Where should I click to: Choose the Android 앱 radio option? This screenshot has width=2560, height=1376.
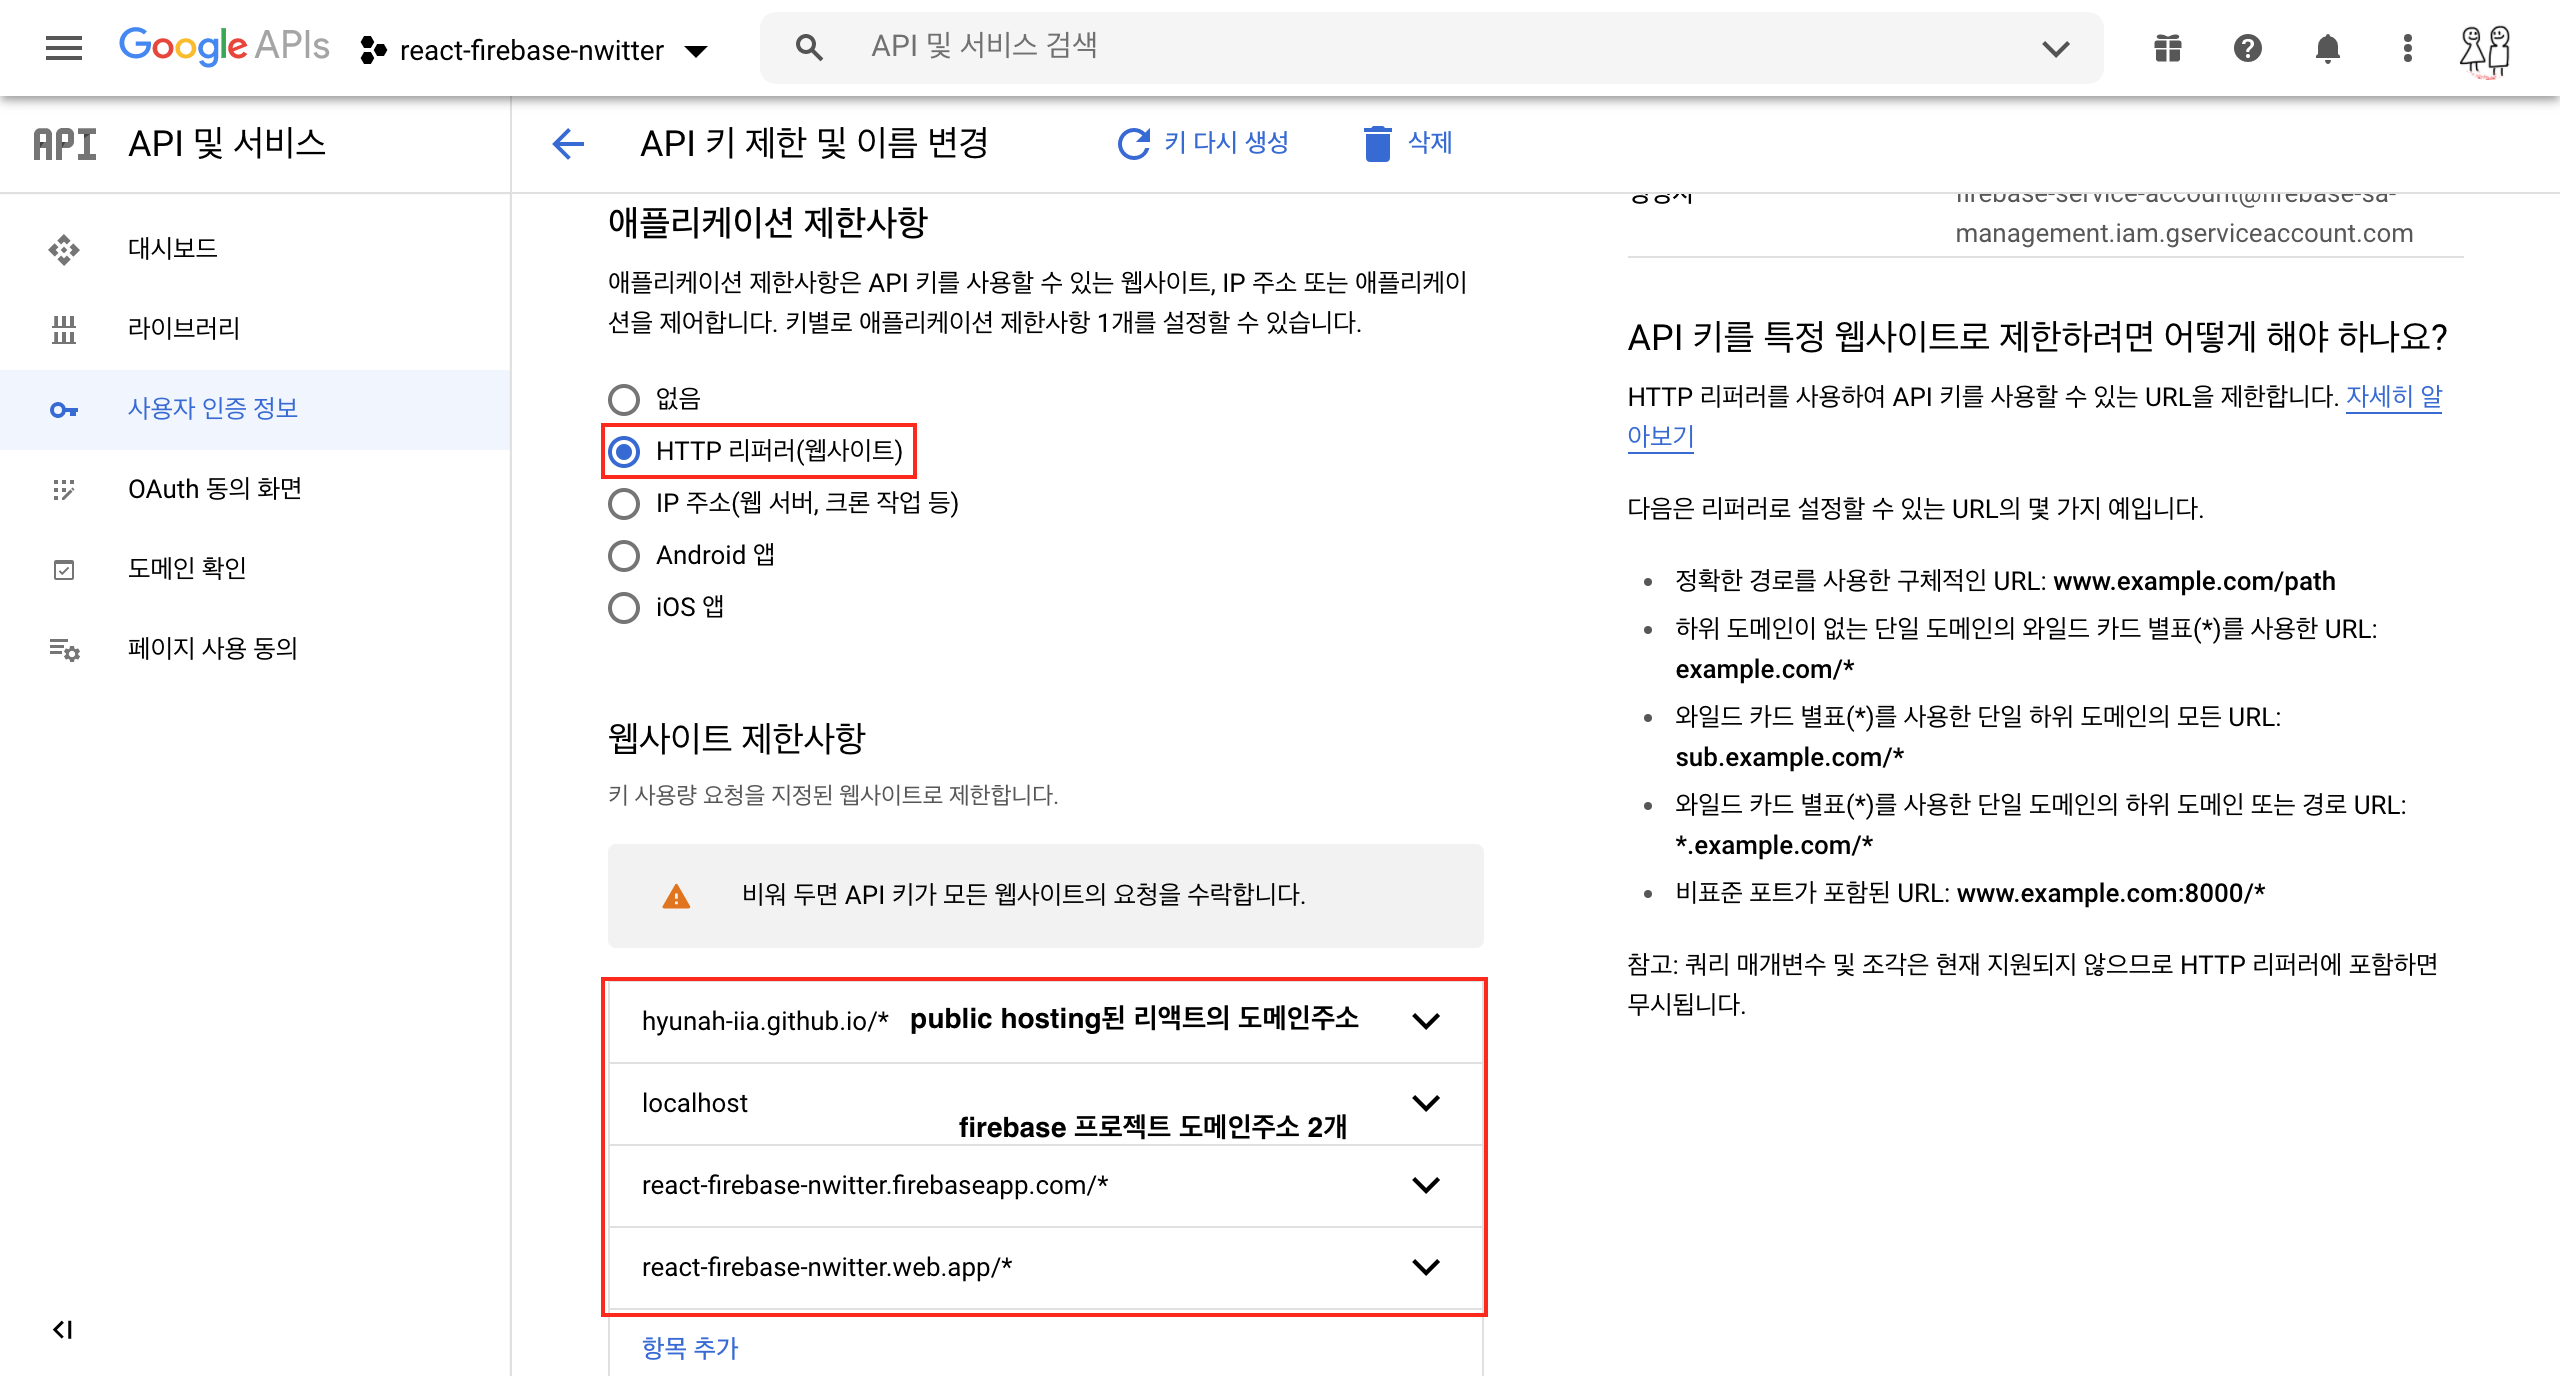[x=624, y=555]
